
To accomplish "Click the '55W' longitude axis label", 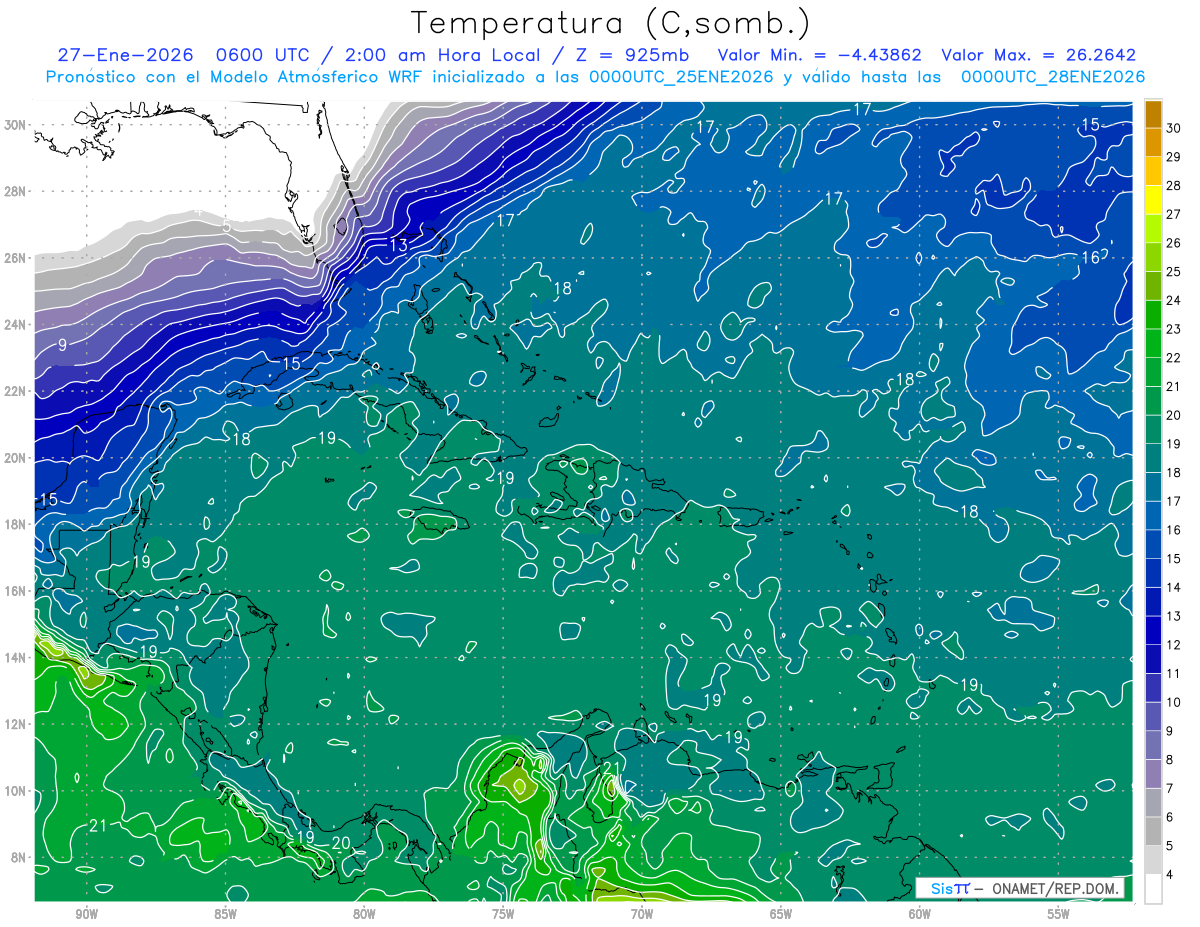I will click(x=1059, y=914).
